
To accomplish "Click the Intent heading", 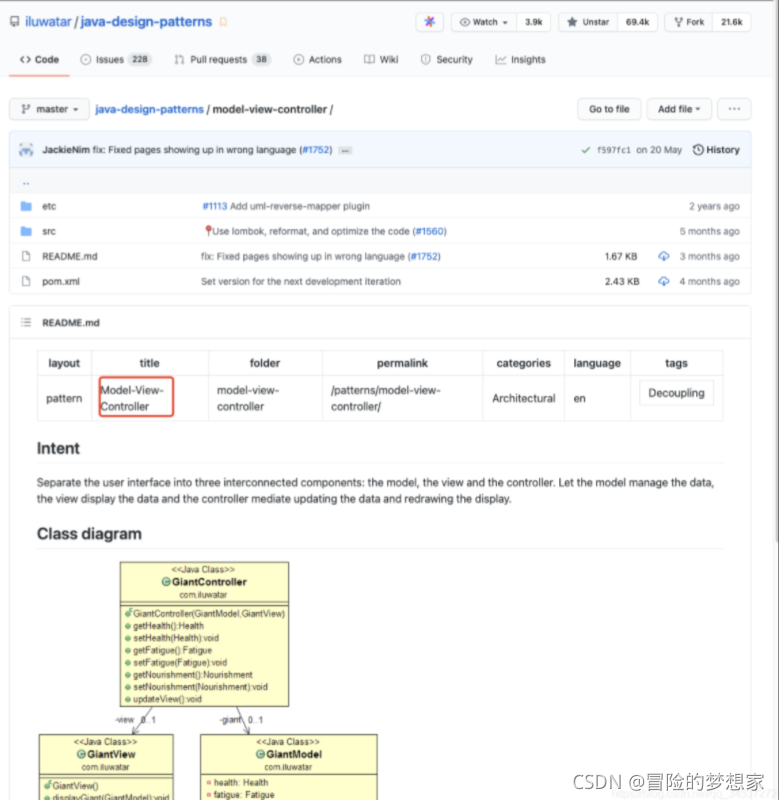I will click(x=58, y=448).
